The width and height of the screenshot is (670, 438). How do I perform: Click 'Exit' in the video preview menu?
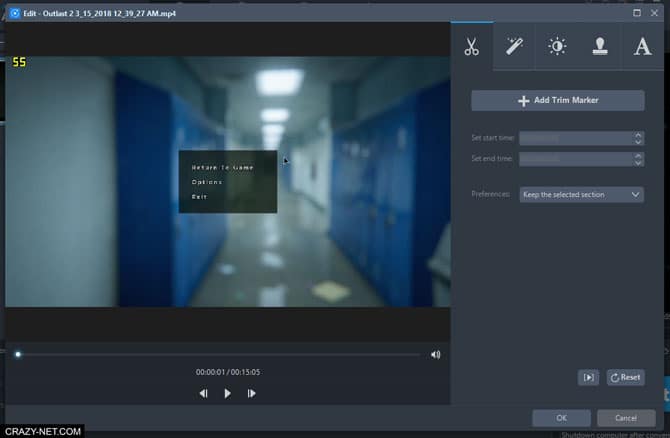tap(199, 197)
